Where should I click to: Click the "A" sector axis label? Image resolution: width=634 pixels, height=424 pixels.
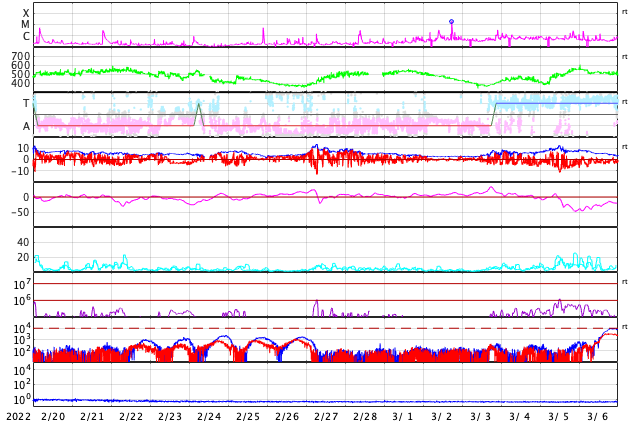[x=26, y=127]
